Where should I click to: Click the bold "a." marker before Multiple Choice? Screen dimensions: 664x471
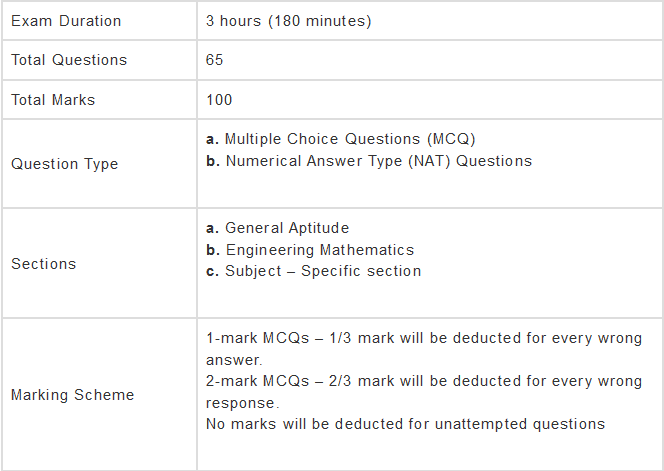(212, 139)
